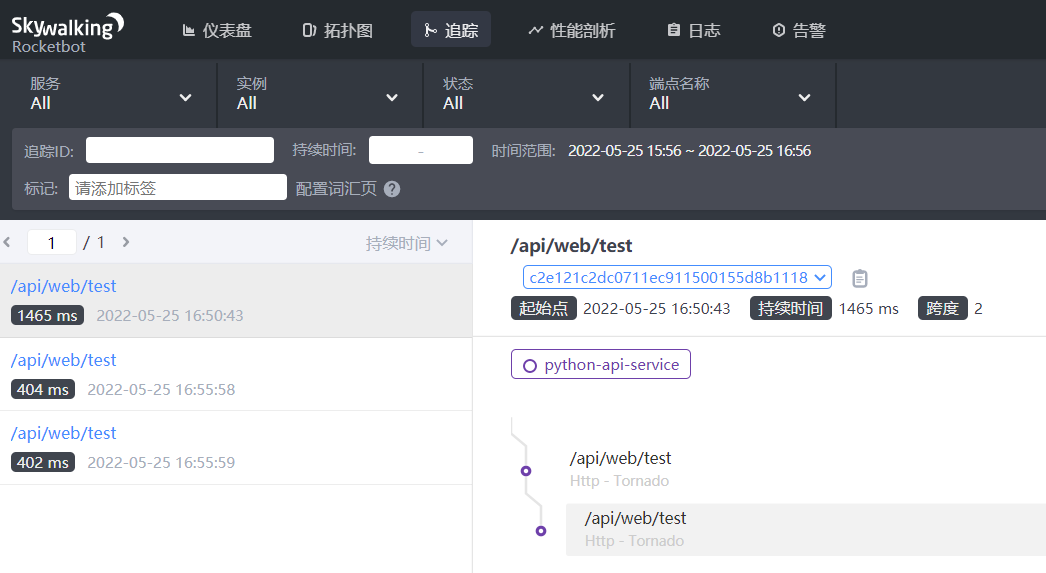The height and width of the screenshot is (573, 1046).
Task: Click the page number box showing 1
Action: [51, 242]
